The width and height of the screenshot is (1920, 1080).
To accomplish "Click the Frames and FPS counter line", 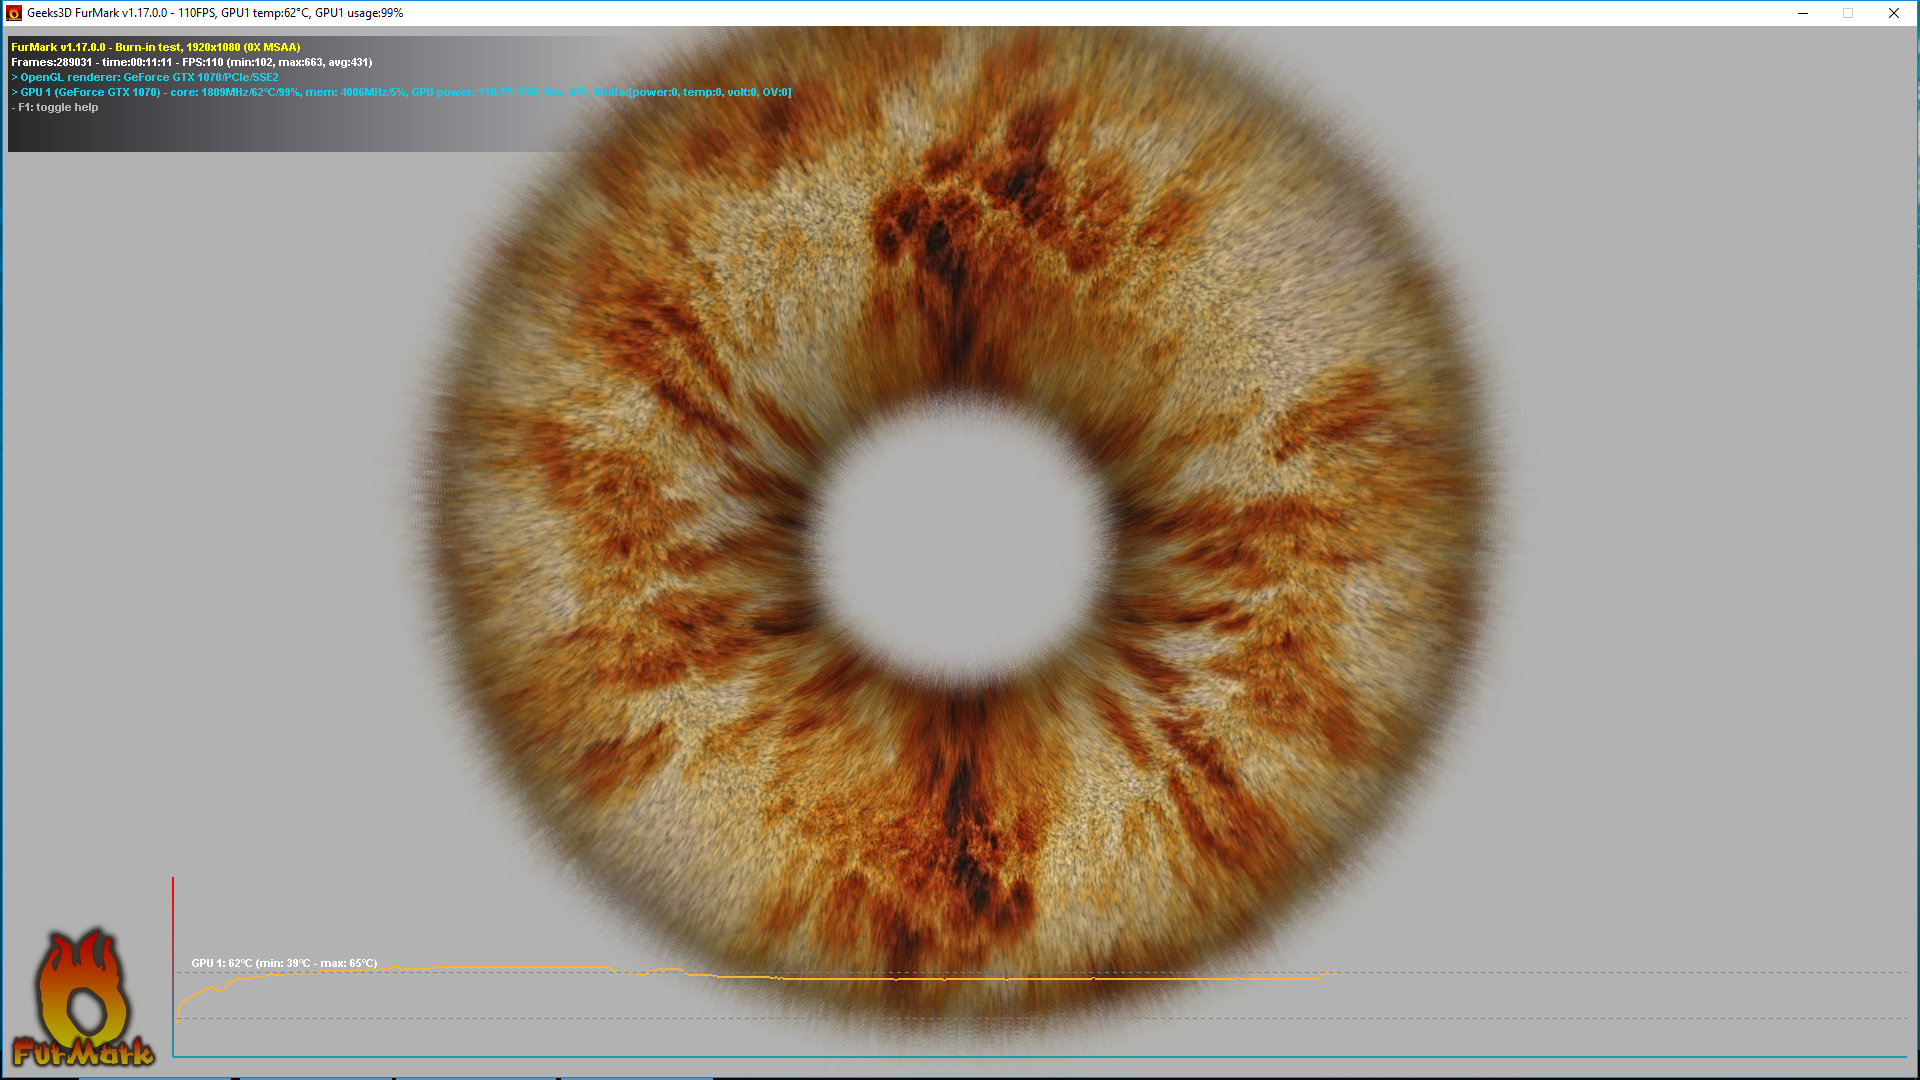I will click(x=191, y=62).
